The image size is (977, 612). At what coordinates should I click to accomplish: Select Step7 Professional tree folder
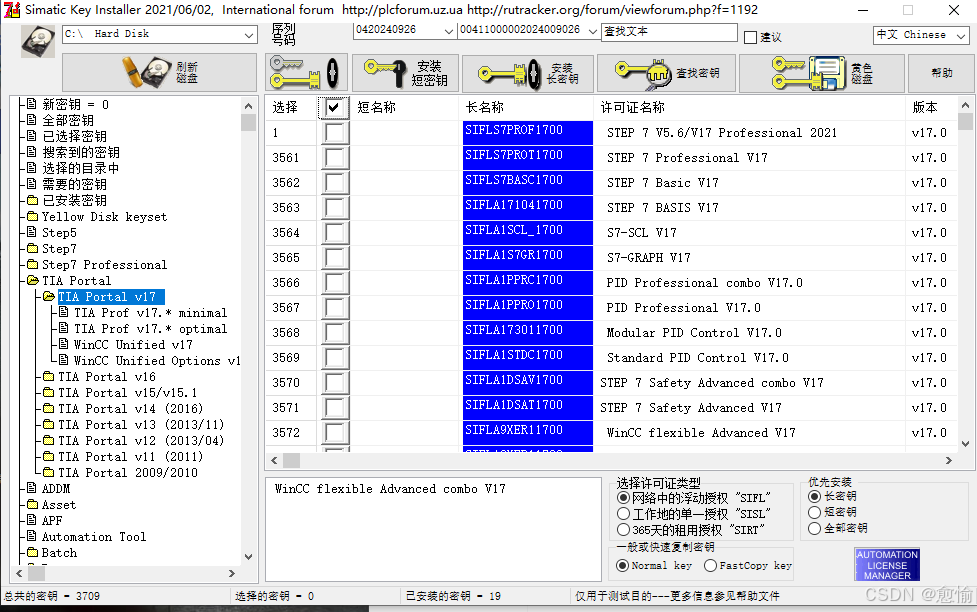(x=104, y=265)
